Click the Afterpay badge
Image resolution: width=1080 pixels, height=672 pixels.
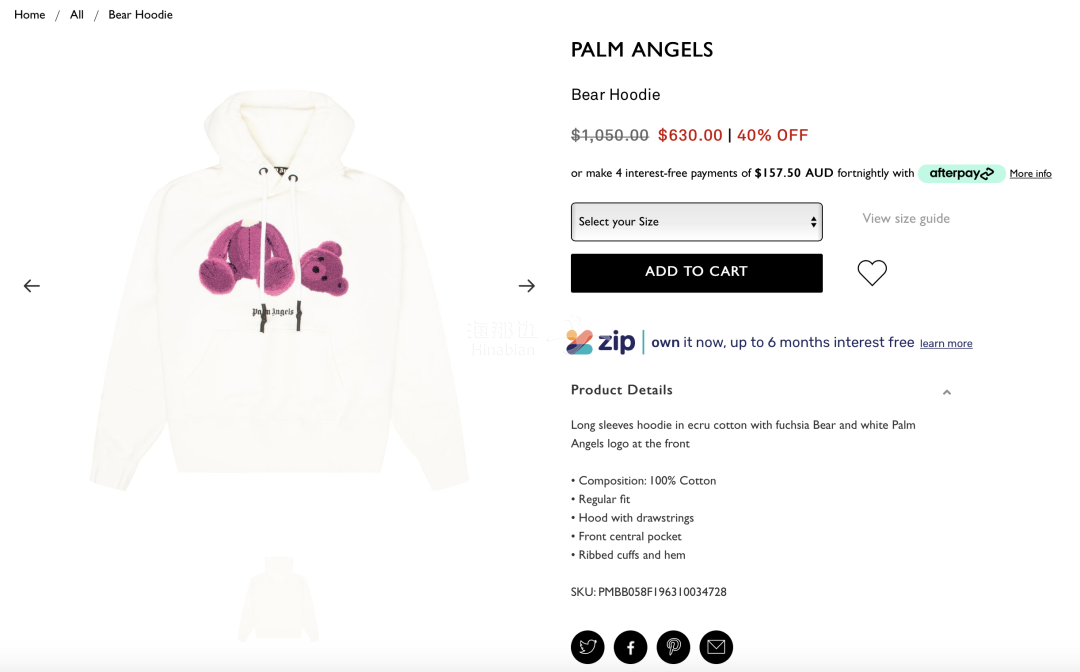point(962,174)
